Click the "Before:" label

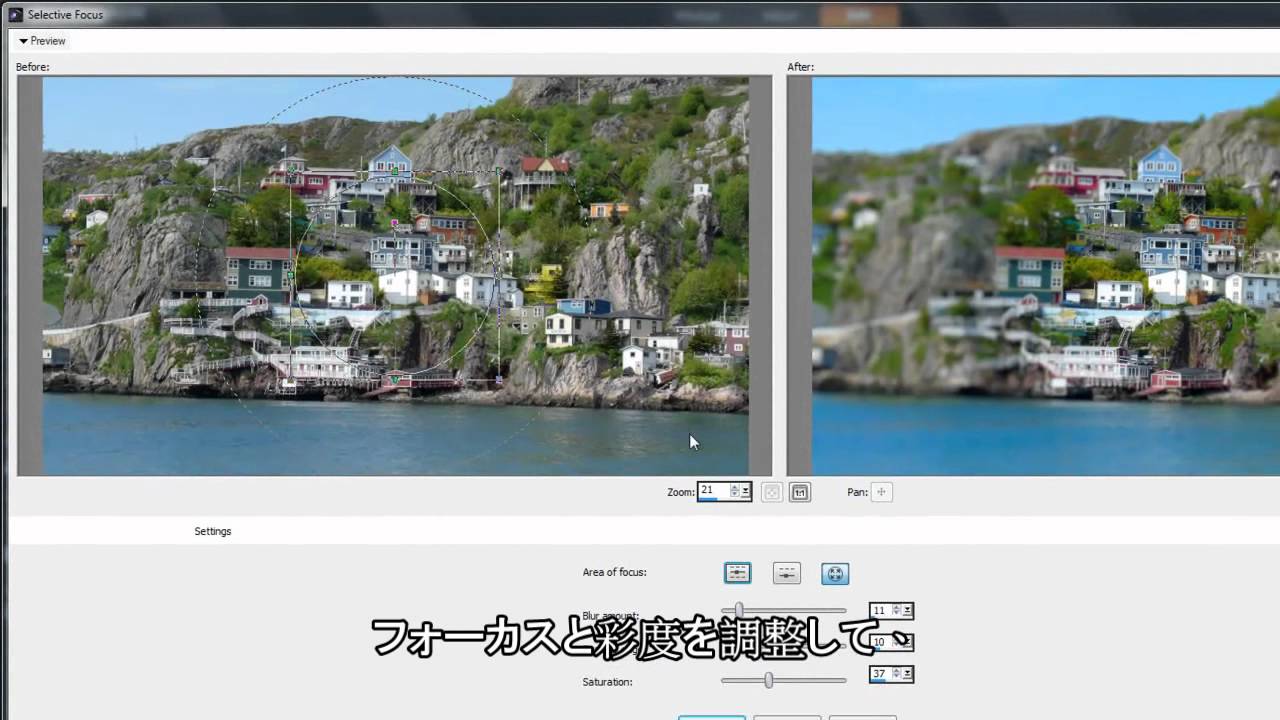tap(32, 67)
